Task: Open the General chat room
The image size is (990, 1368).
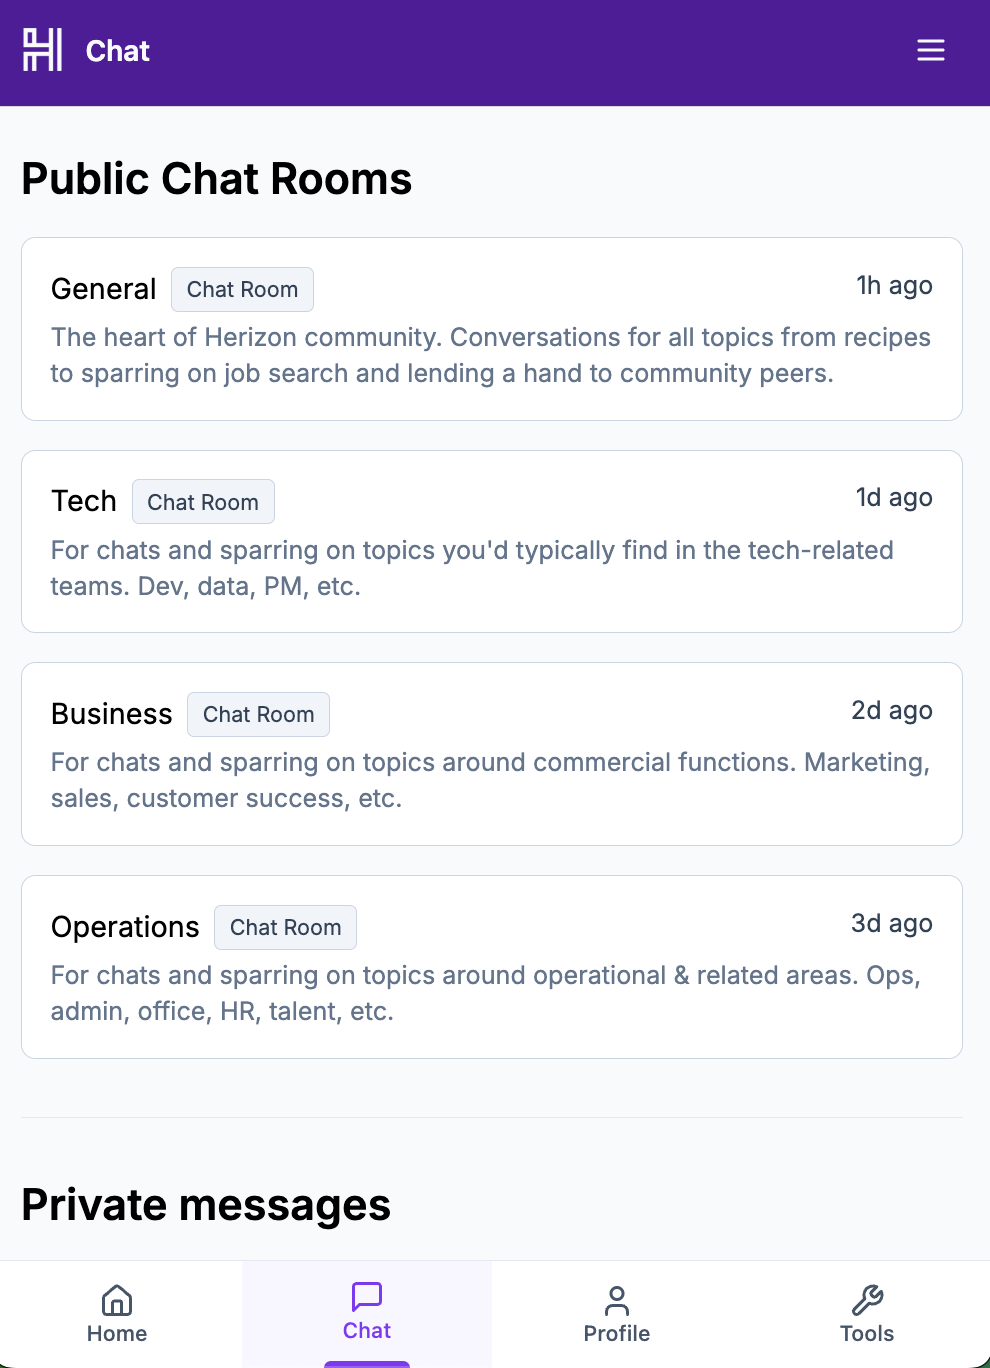Action: [x=104, y=289]
